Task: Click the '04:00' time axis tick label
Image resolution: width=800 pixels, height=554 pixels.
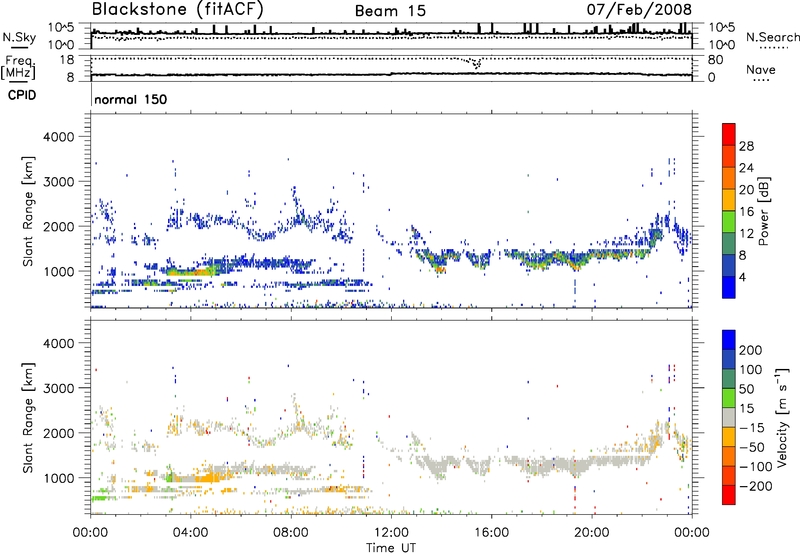Action: pos(190,533)
